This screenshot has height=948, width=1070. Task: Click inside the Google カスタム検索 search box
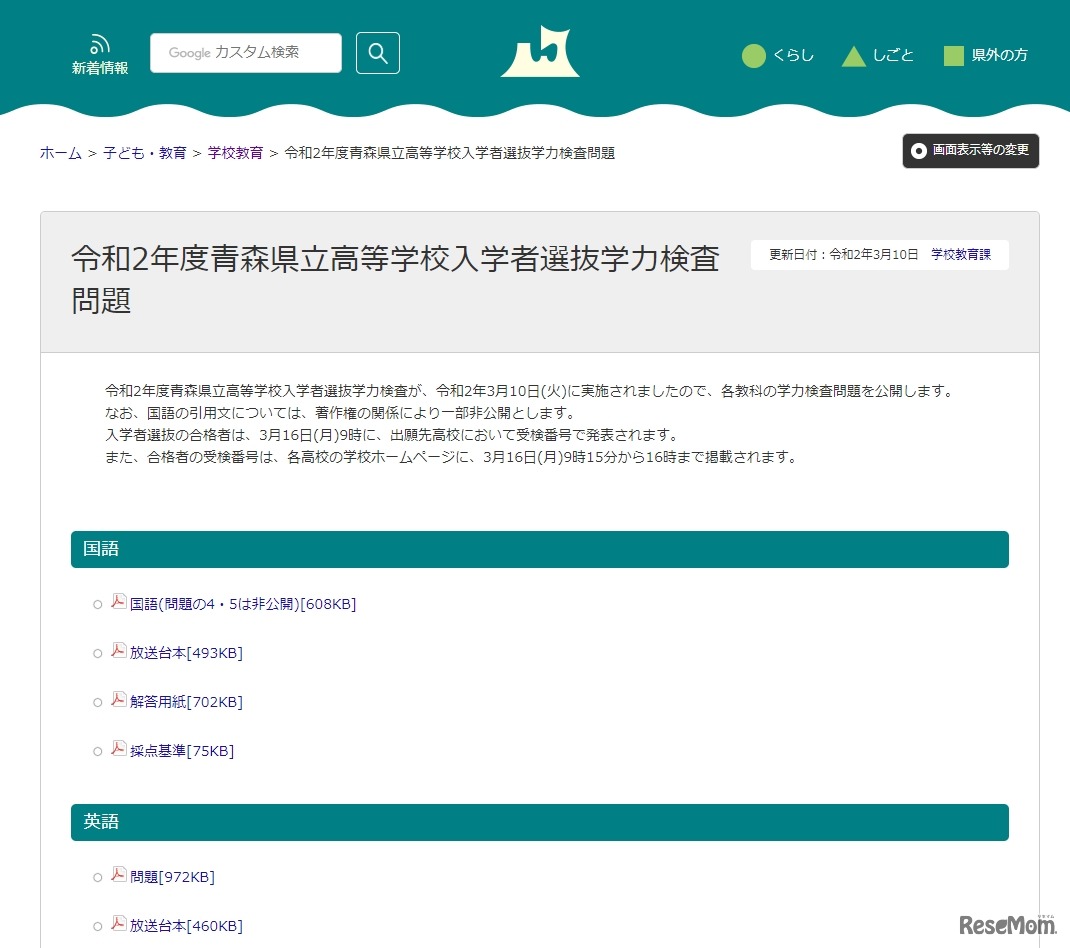[x=245, y=52]
